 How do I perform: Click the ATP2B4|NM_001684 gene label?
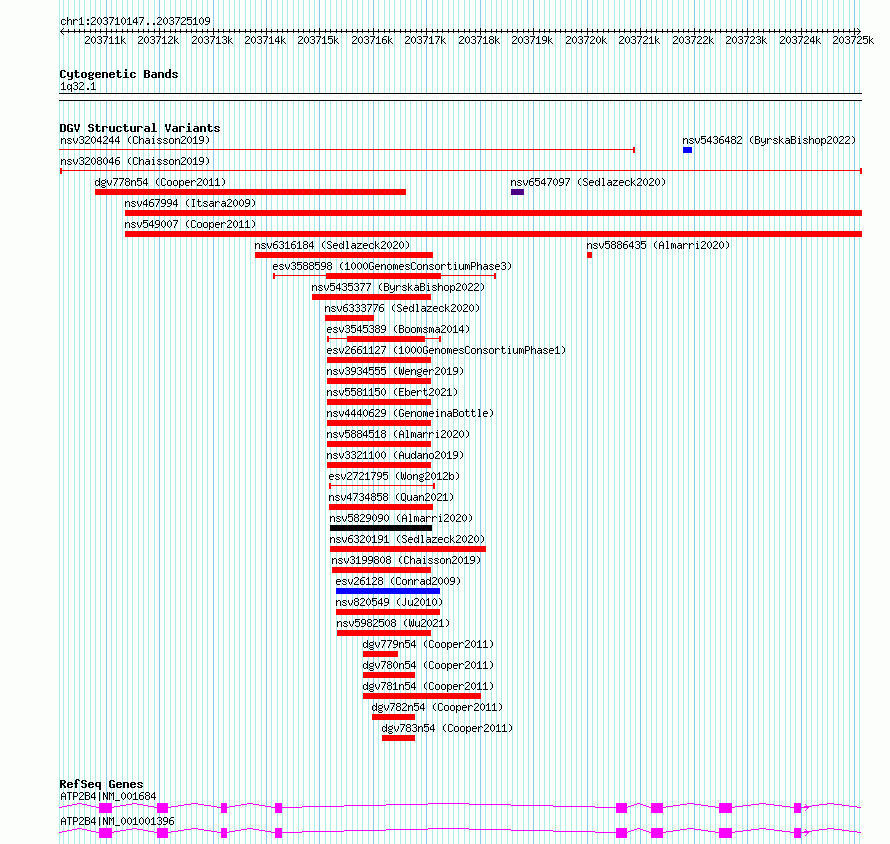(108, 796)
